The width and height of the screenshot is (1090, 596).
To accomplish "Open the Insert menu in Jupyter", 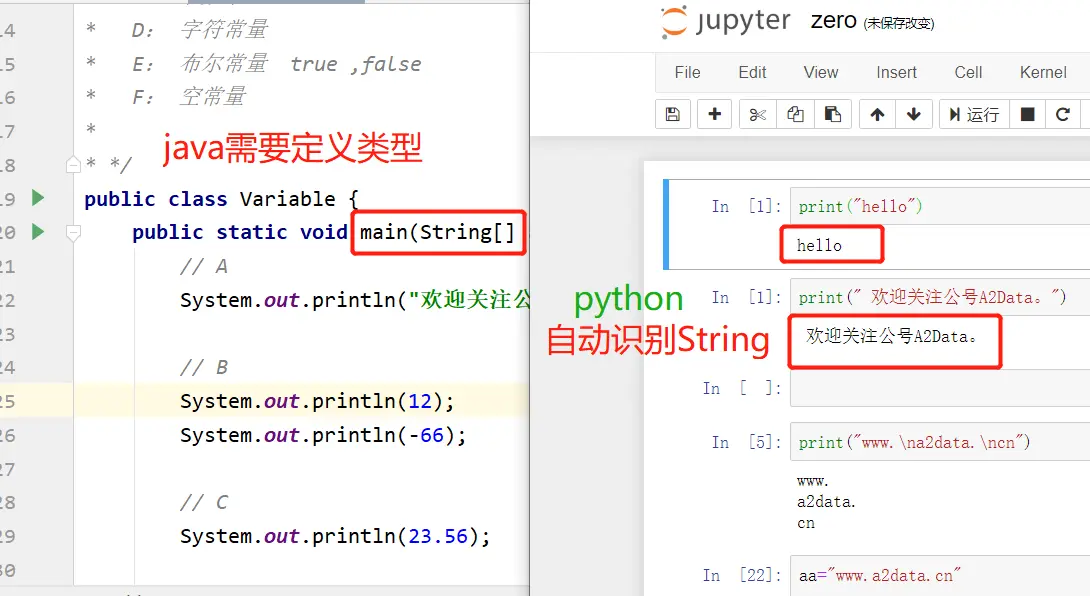I will tap(896, 72).
